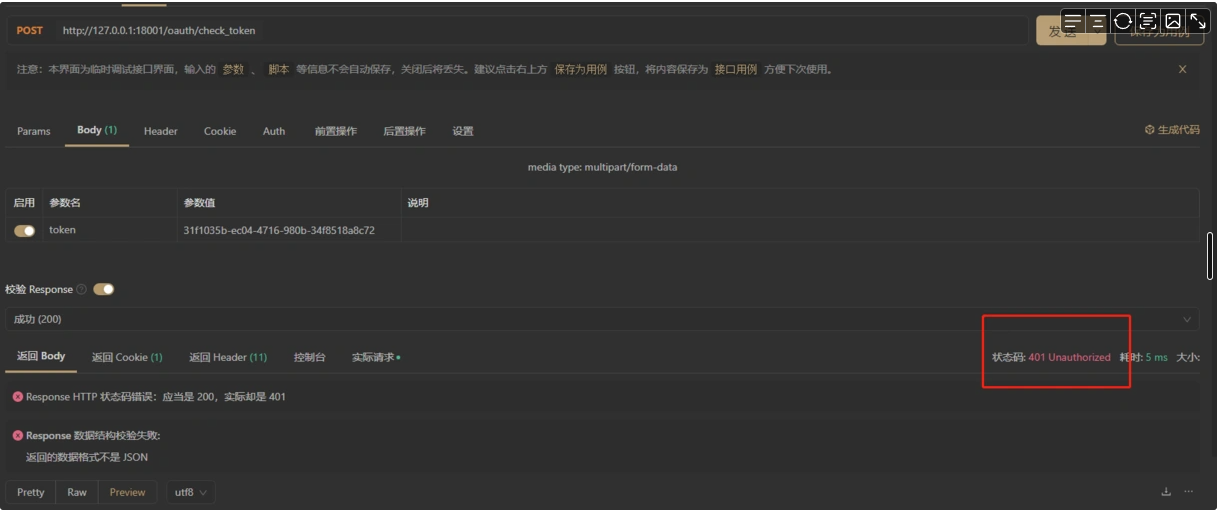
Task: Click the centered lines overlay icon
Action: tap(1097, 21)
